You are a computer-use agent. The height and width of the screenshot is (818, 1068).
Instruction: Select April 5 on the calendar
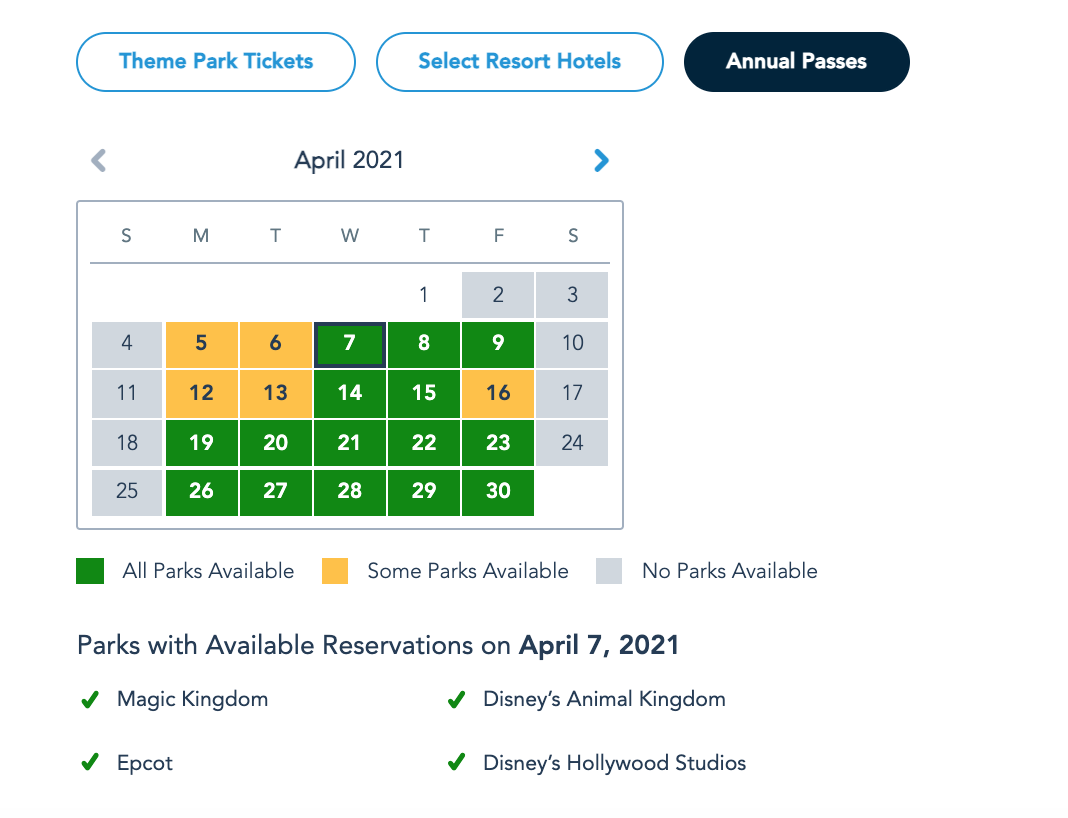point(201,344)
